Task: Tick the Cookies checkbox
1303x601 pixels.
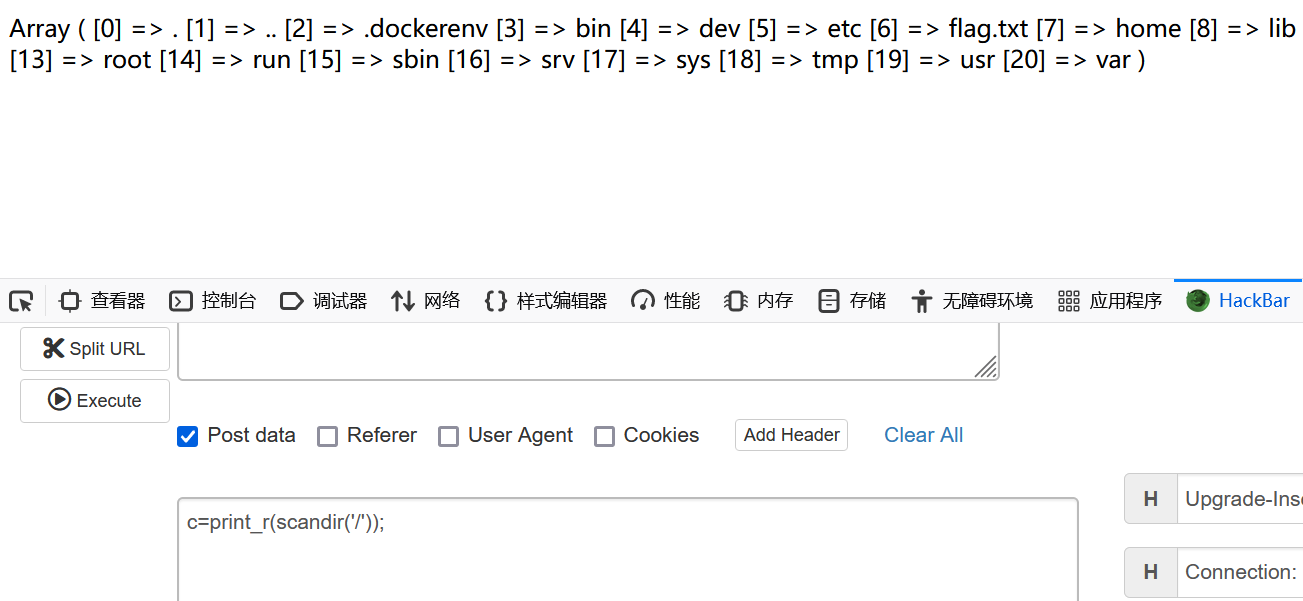Action: tap(604, 436)
